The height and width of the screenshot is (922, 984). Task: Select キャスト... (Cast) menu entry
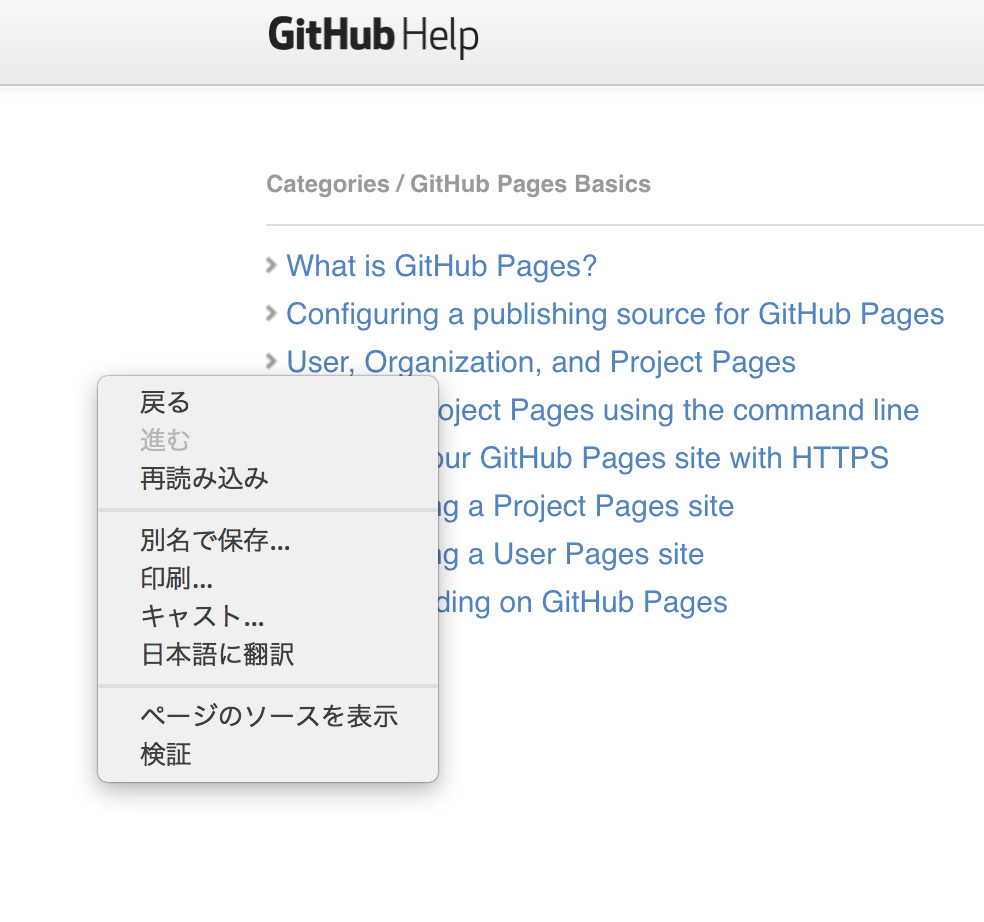click(x=268, y=616)
